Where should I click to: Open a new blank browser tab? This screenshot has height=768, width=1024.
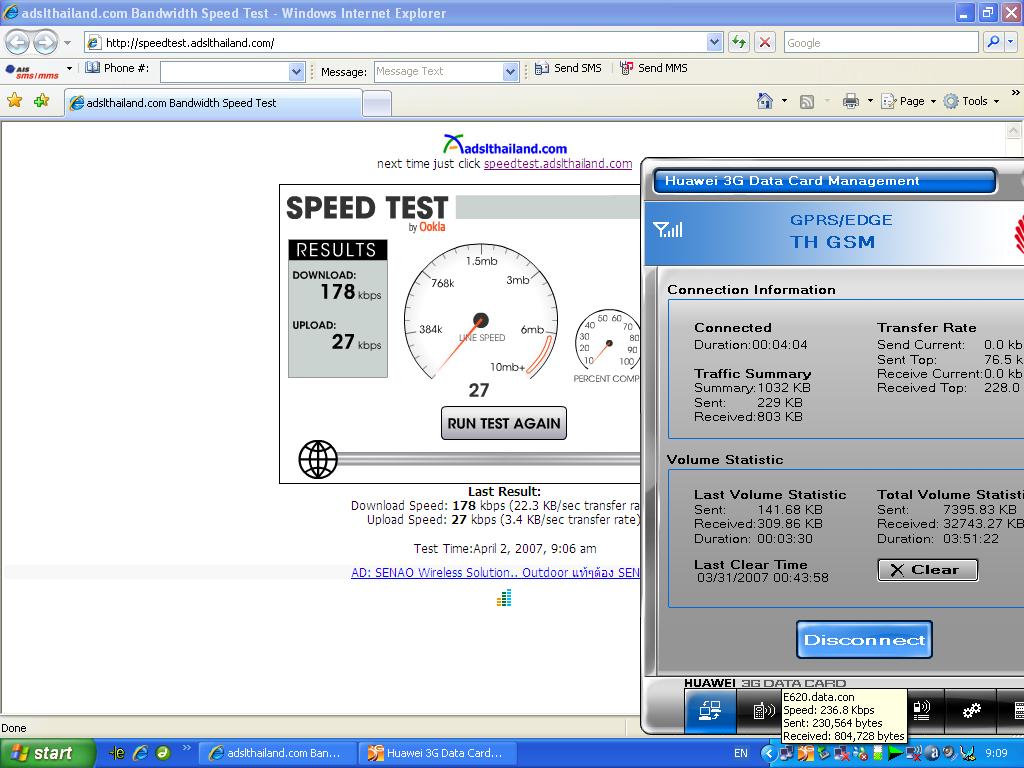click(x=377, y=104)
